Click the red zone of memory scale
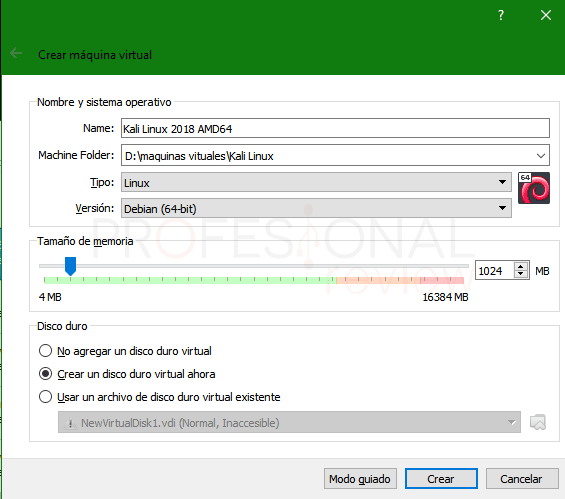Viewport: 565px width, 499px height. (442, 280)
